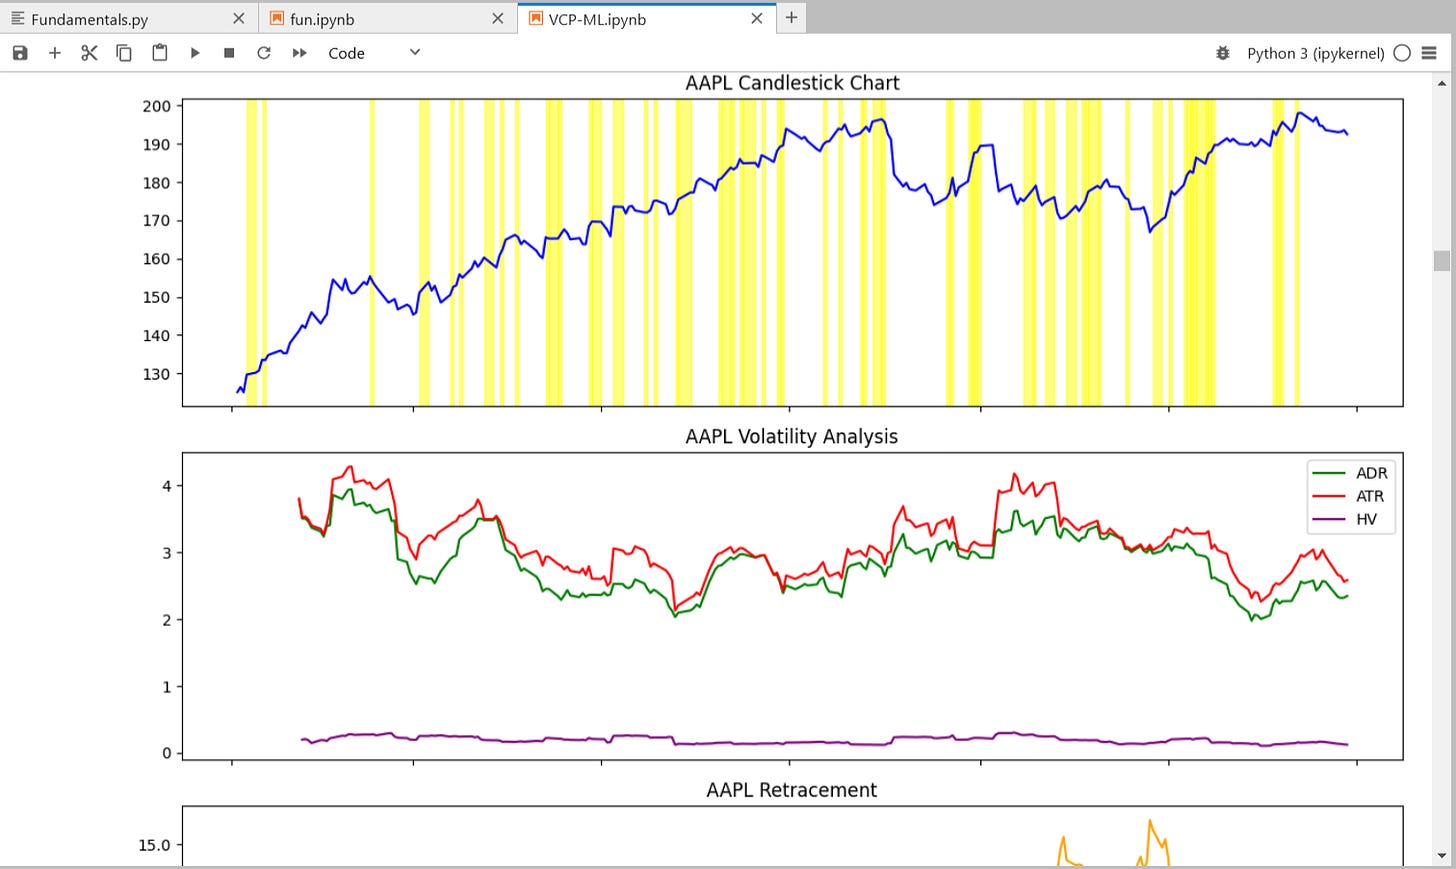1456x869 pixels.
Task: Cut the selected cell with scissors icon
Action: coord(89,53)
